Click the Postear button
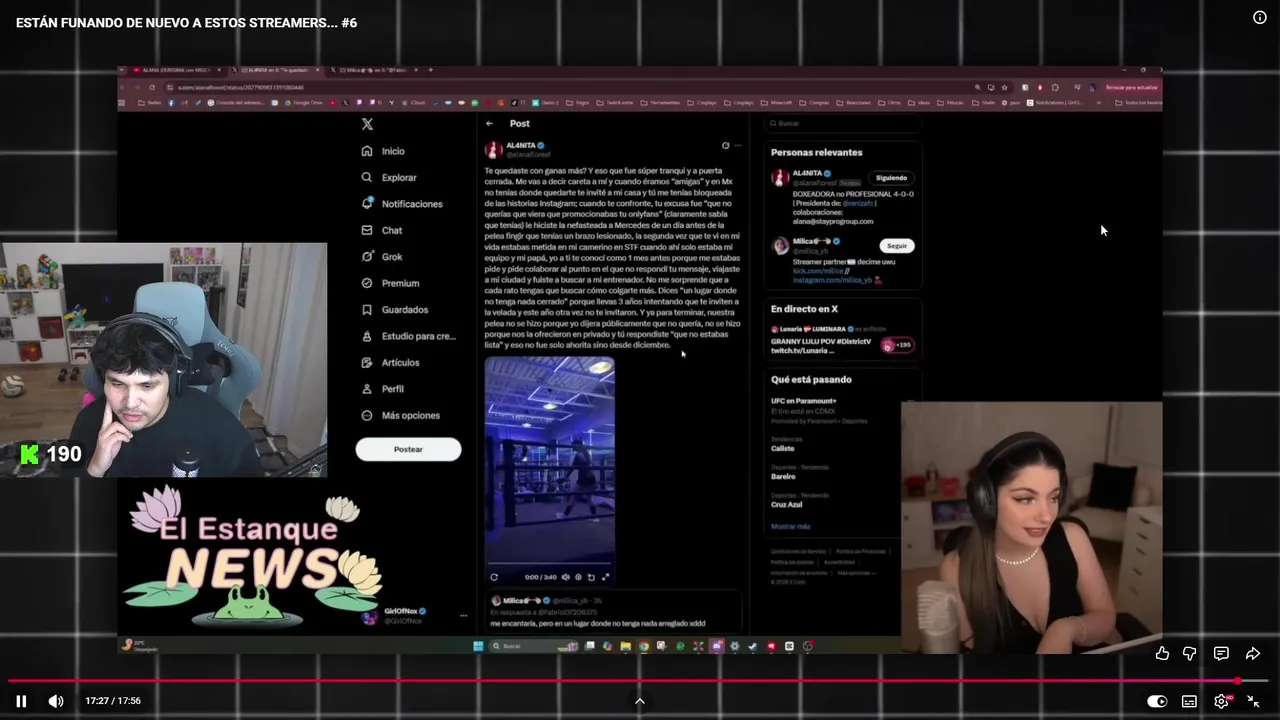Screen dimensions: 1280x720 408,449
